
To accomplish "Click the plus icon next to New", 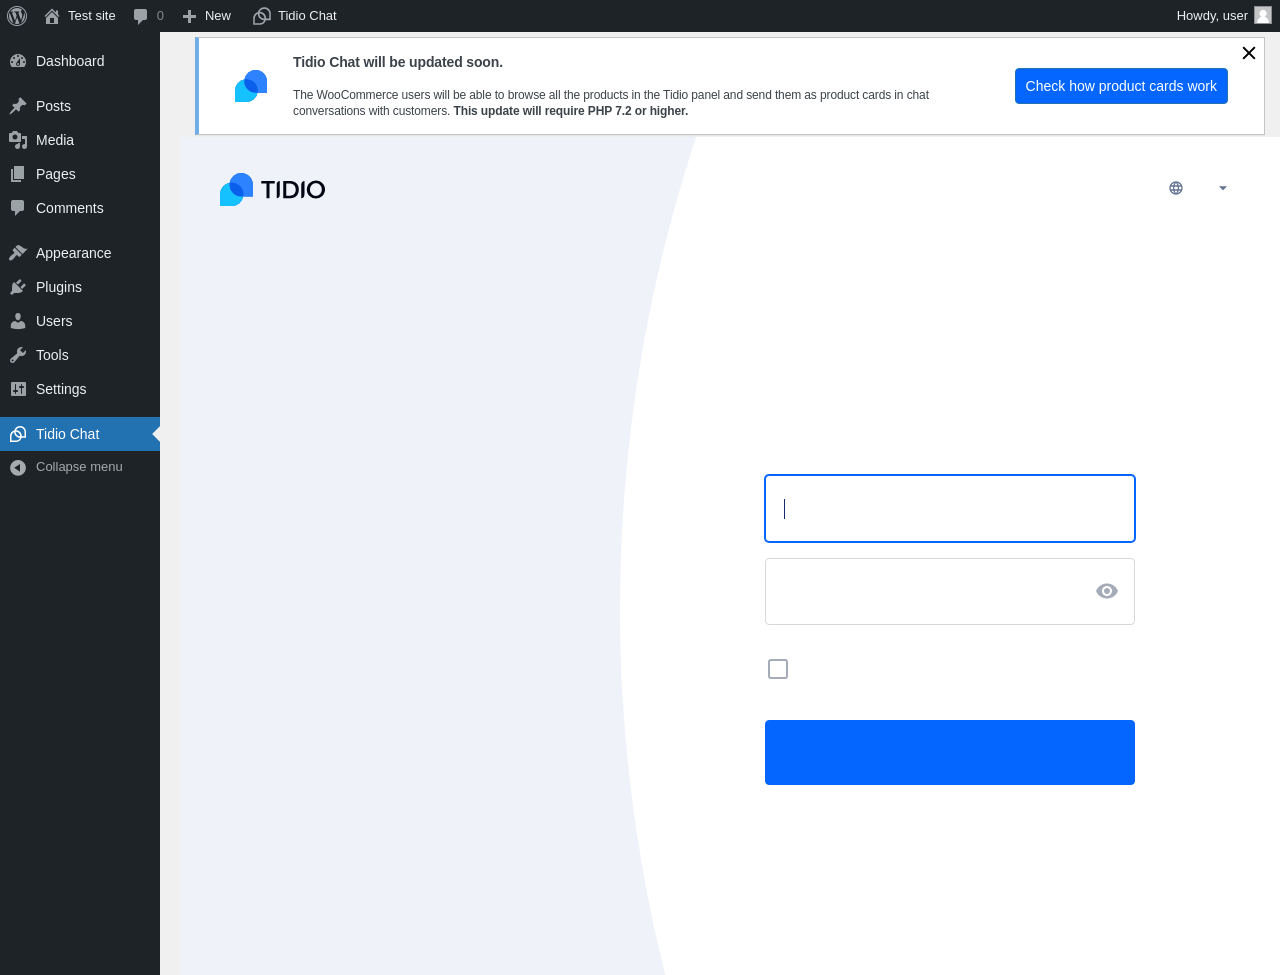I will click(189, 16).
